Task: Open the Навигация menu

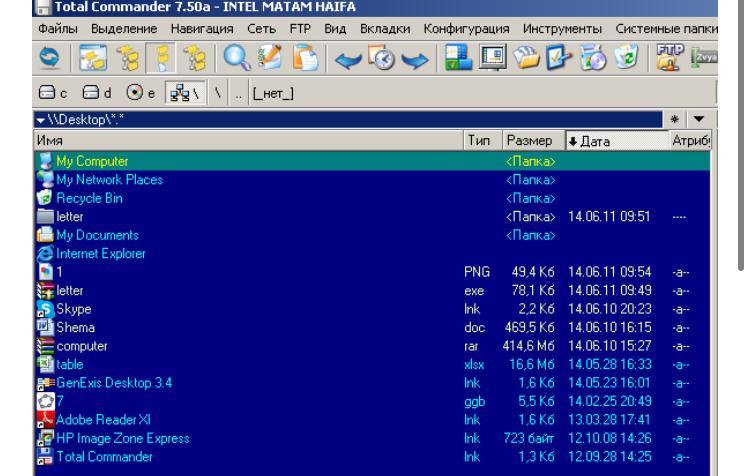Action: 202,29
